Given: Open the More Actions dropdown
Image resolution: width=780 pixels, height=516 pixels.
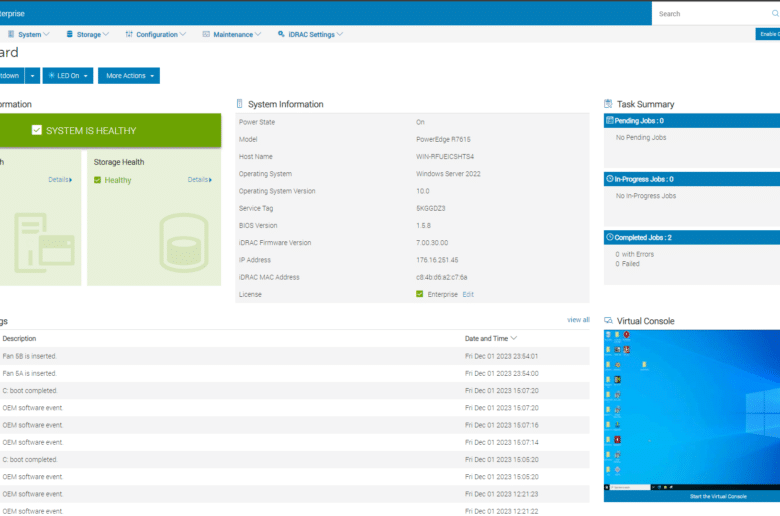Looking at the screenshot, I should (129, 76).
